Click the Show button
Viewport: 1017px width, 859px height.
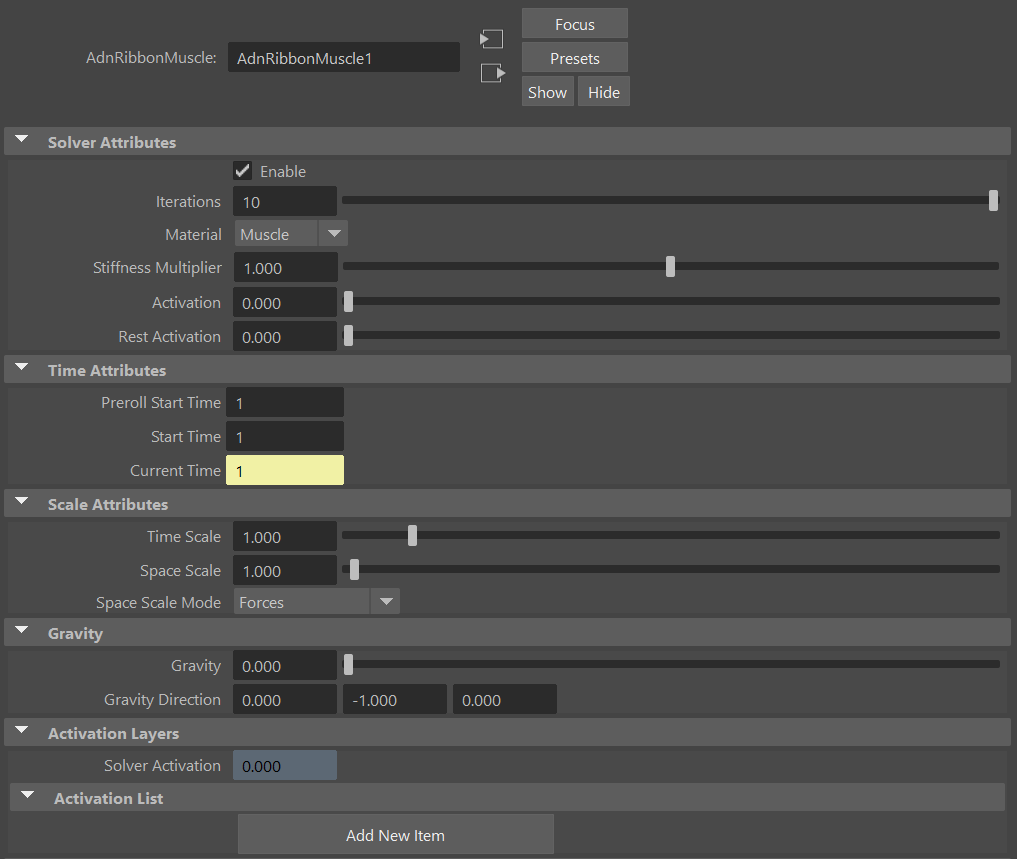(x=547, y=91)
